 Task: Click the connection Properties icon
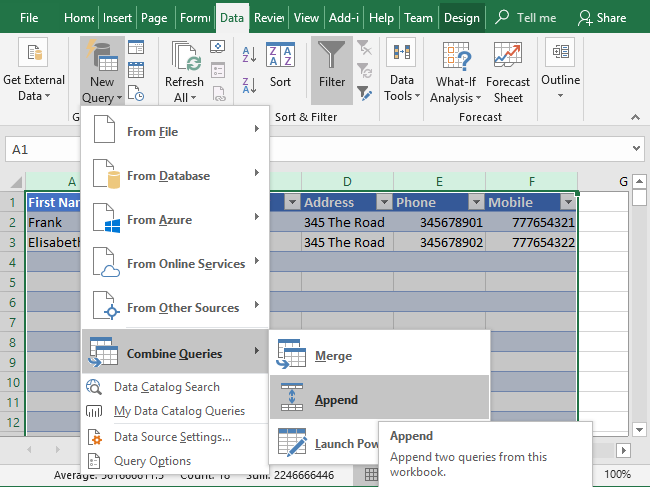coord(218,70)
